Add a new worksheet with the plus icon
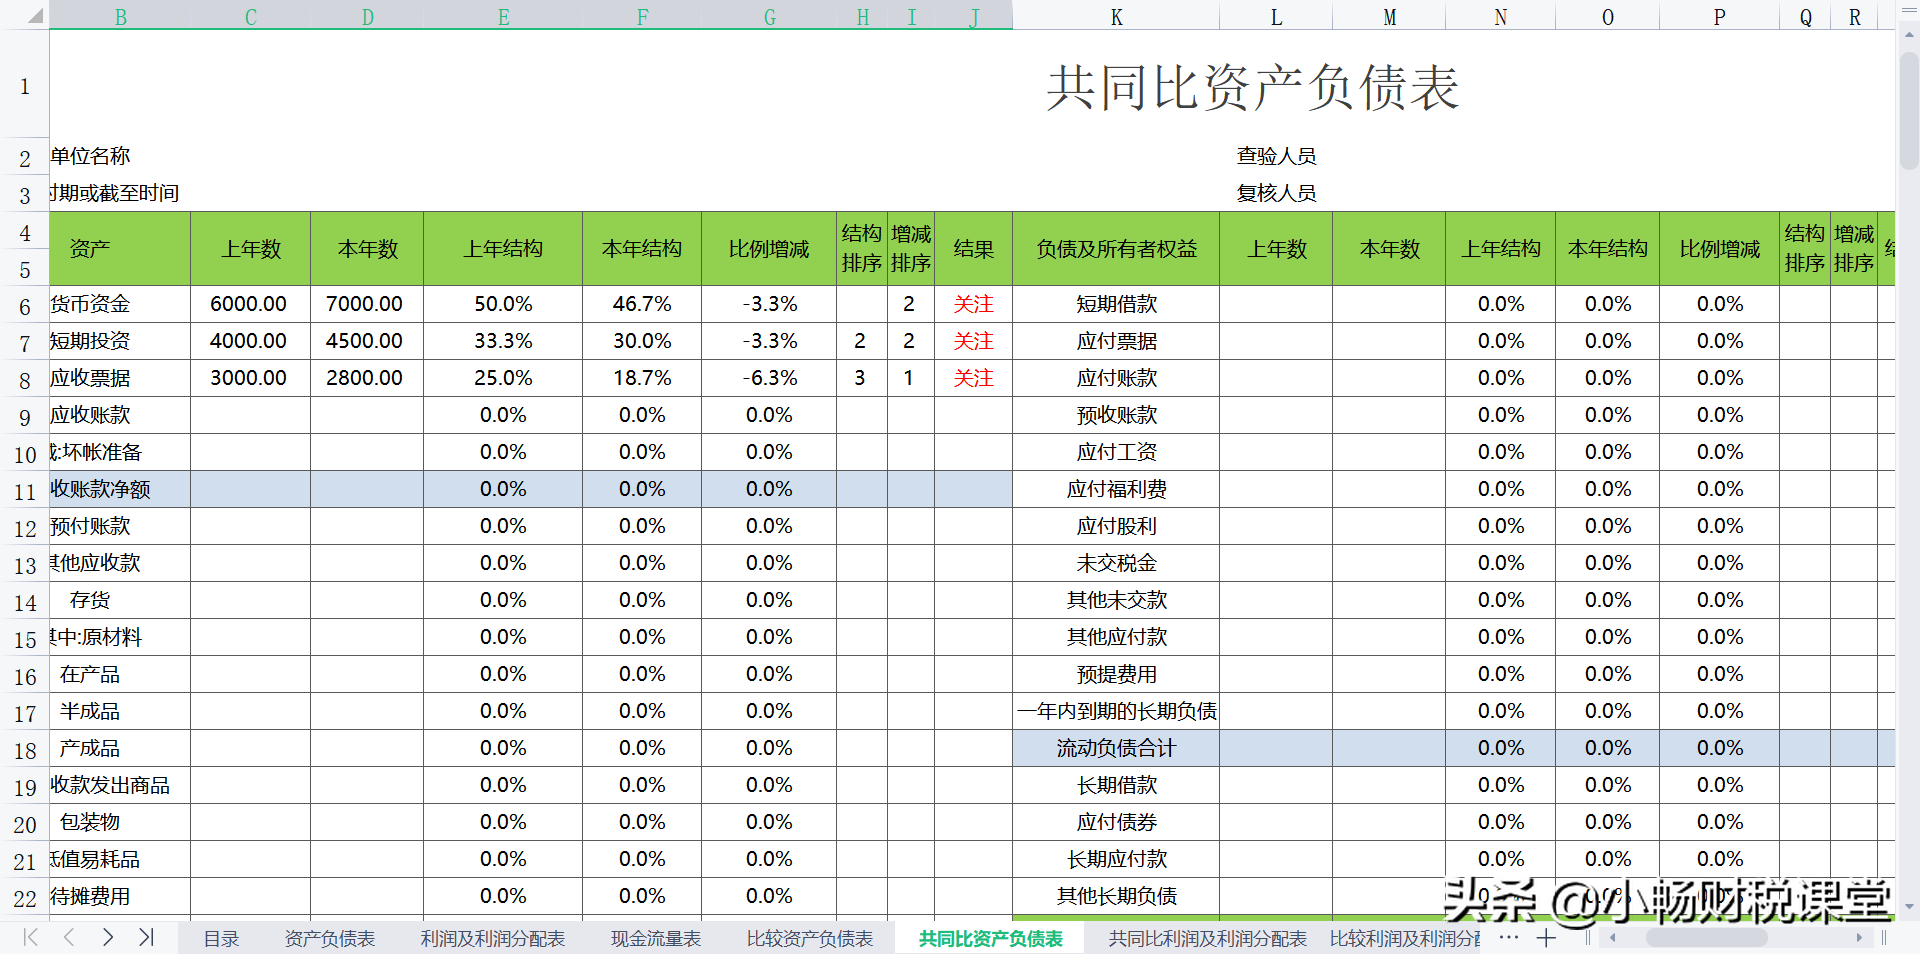This screenshot has width=1920, height=954. click(1546, 938)
